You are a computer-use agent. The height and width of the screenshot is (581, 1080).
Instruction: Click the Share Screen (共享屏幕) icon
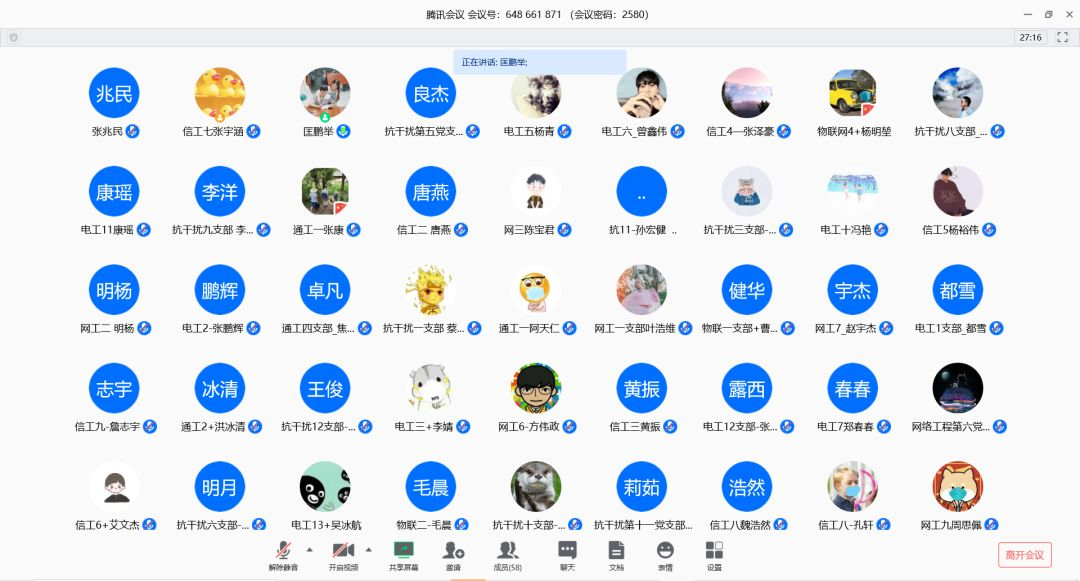(x=404, y=553)
